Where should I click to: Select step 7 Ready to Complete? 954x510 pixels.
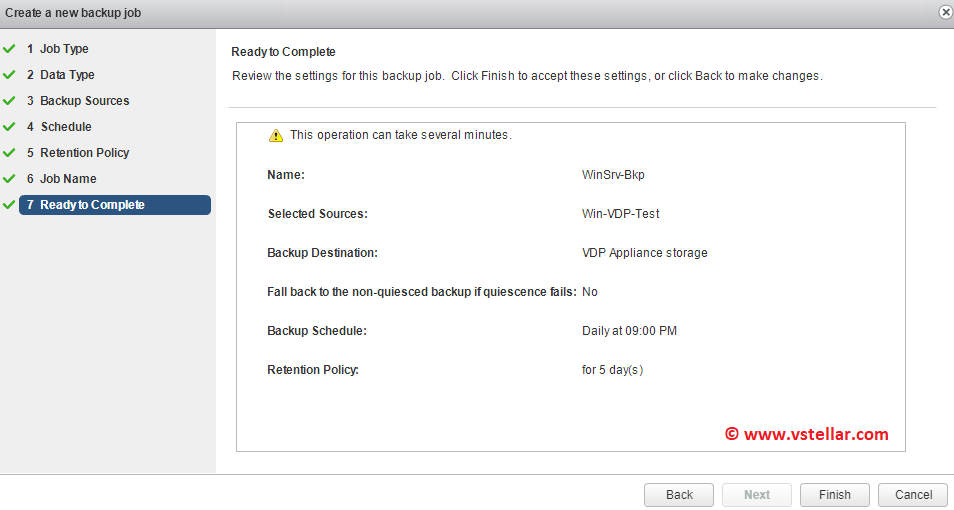(114, 205)
